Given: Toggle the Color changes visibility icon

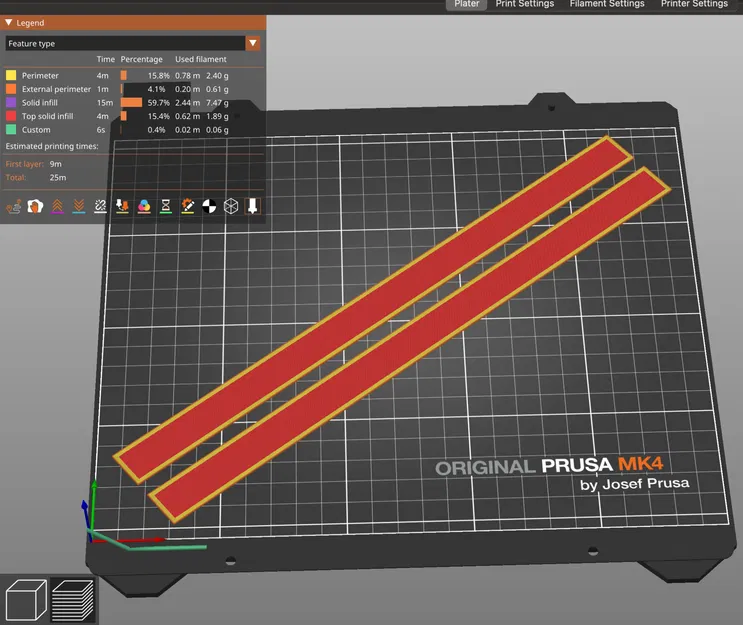Looking at the screenshot, I should (144, 207).
